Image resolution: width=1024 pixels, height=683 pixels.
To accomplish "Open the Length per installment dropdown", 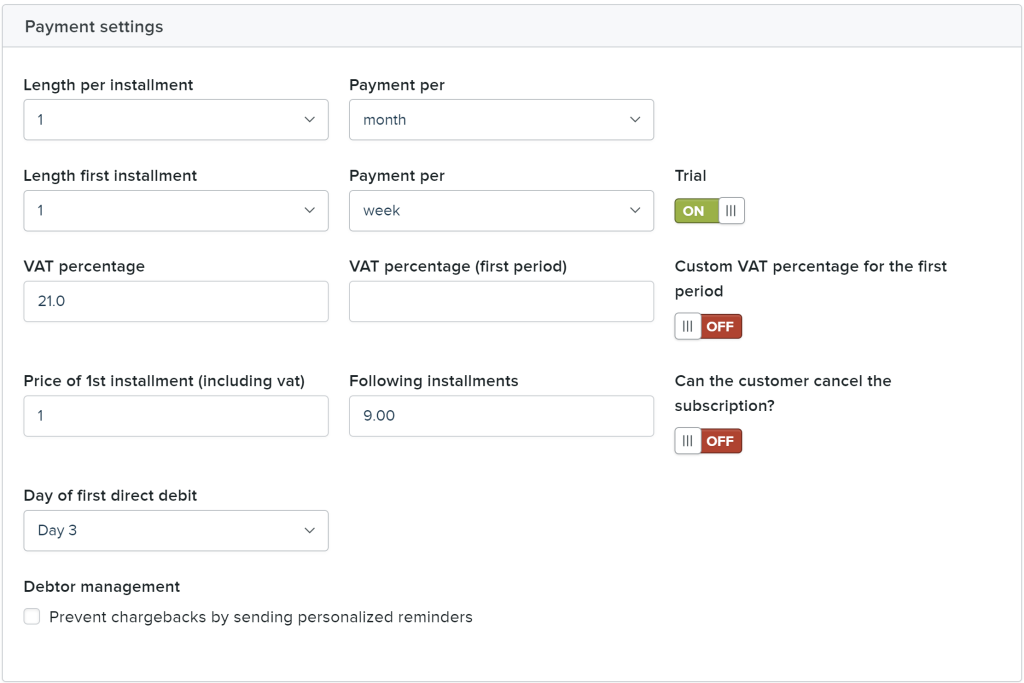I will (176, 119).
